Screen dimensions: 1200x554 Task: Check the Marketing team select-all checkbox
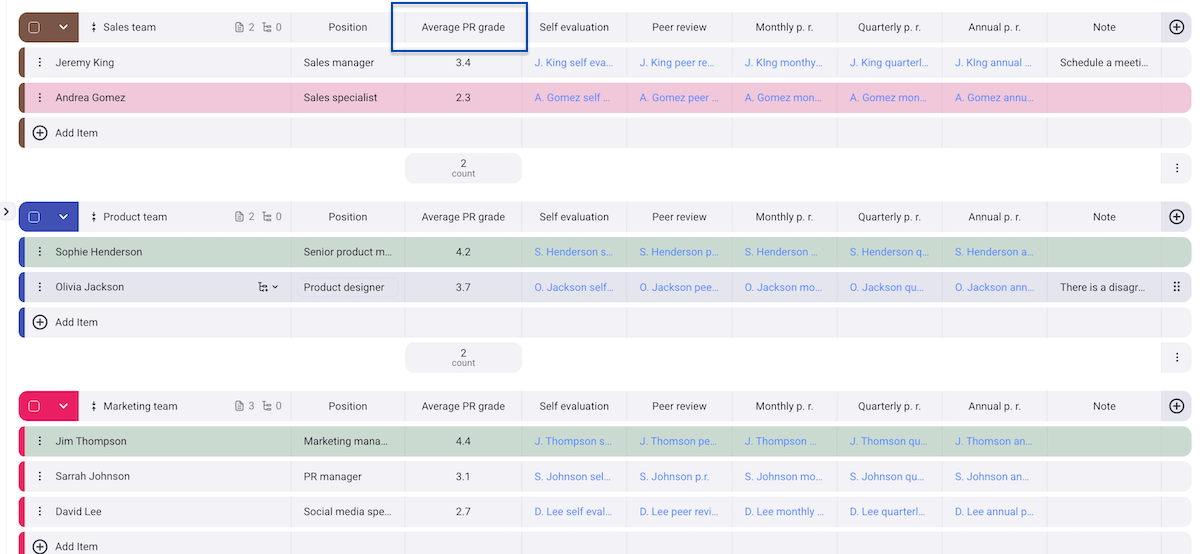pyautogui.click(x=34, y=406)
